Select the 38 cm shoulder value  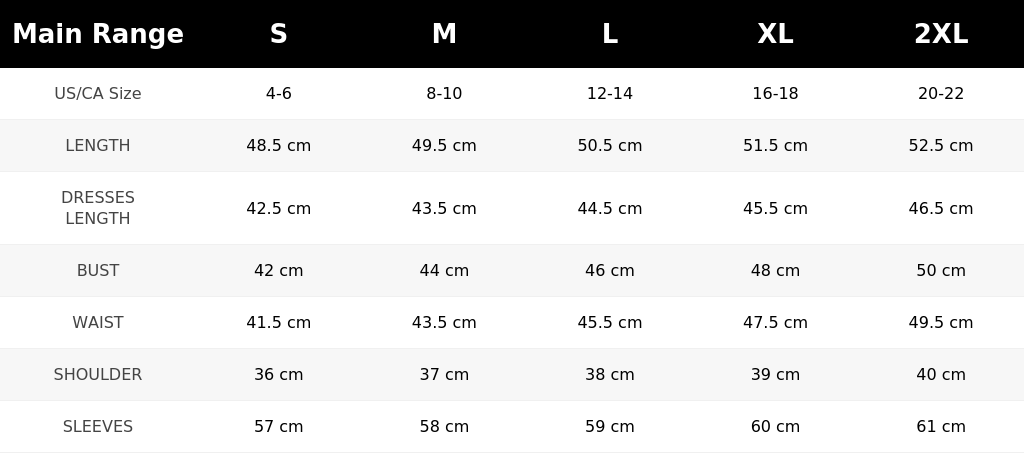pyautogui.click(x=609, y=375)
